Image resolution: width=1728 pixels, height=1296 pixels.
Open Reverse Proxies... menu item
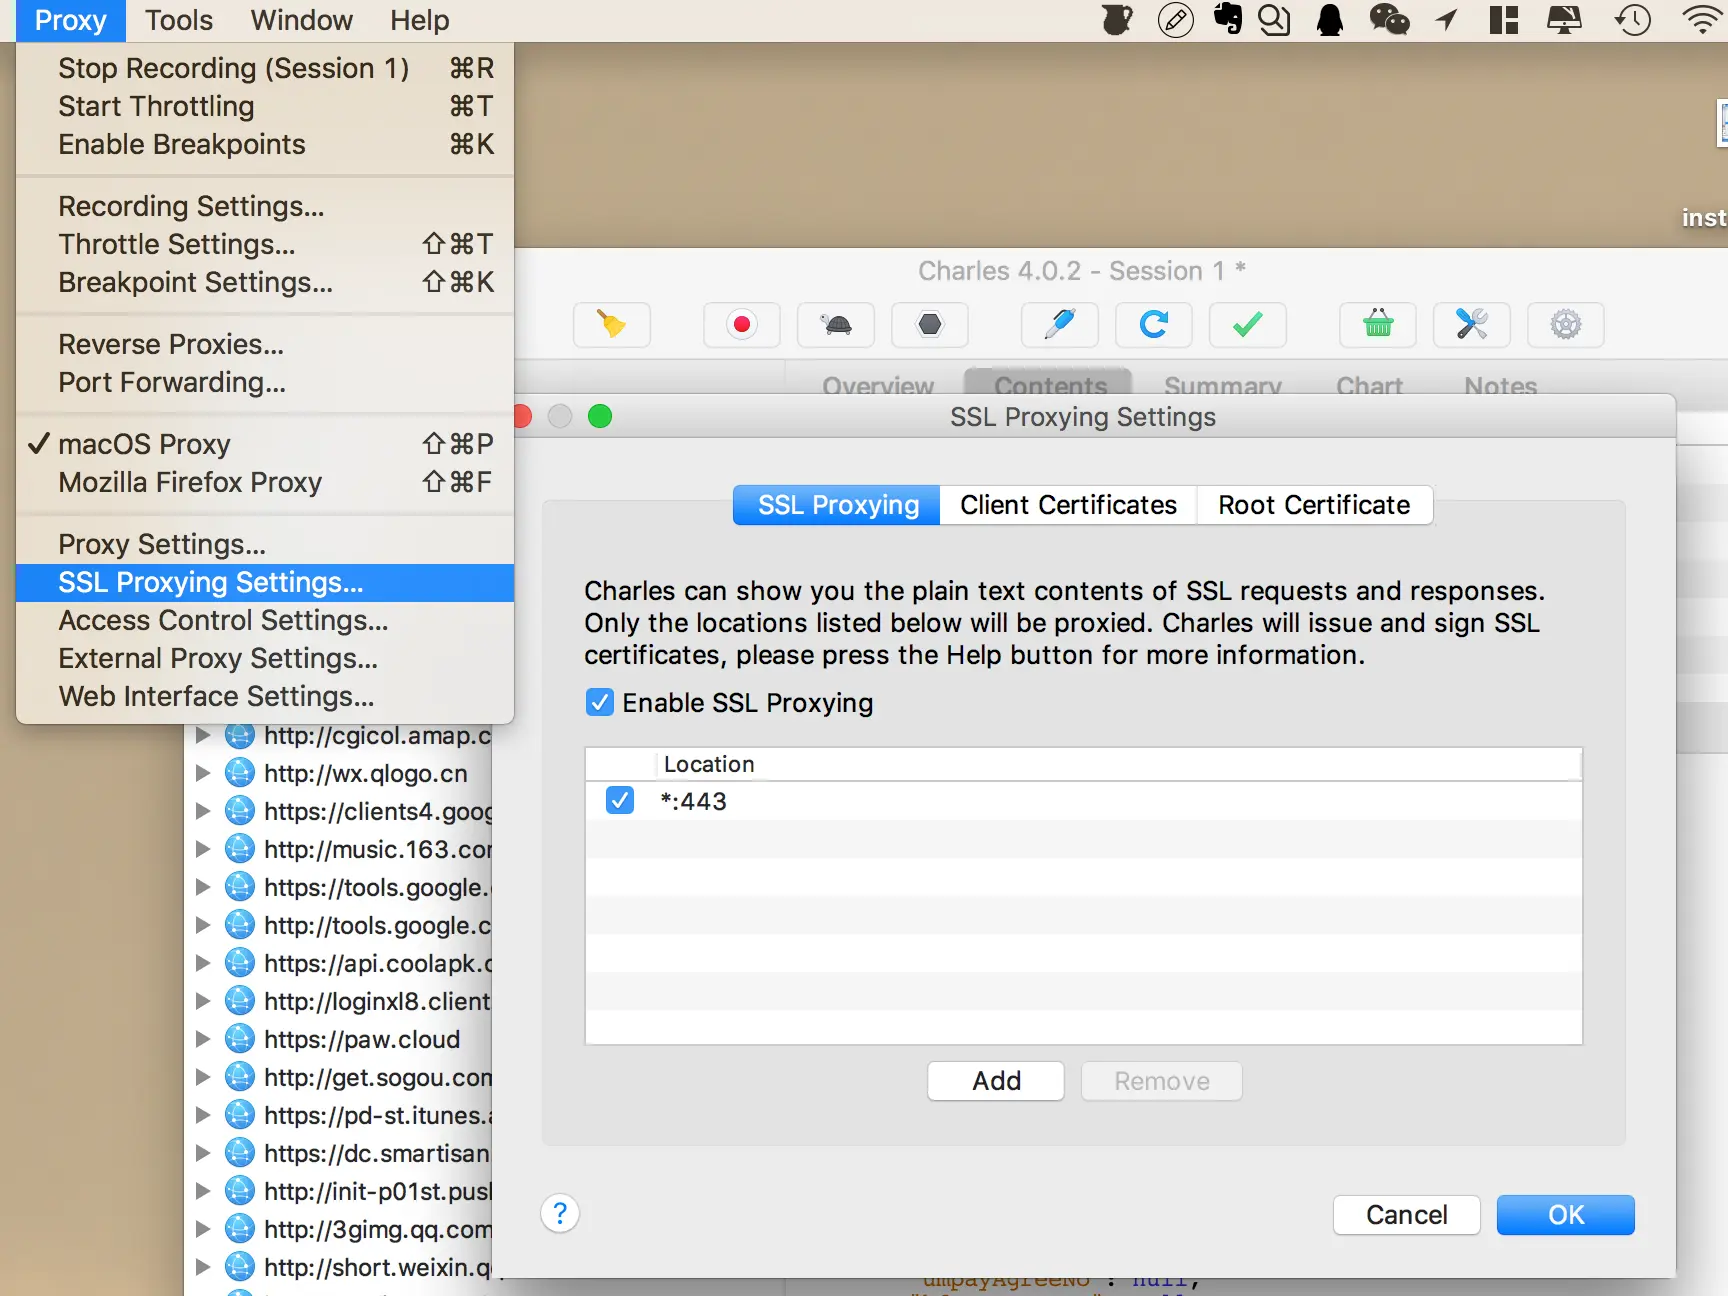point(265,344)
